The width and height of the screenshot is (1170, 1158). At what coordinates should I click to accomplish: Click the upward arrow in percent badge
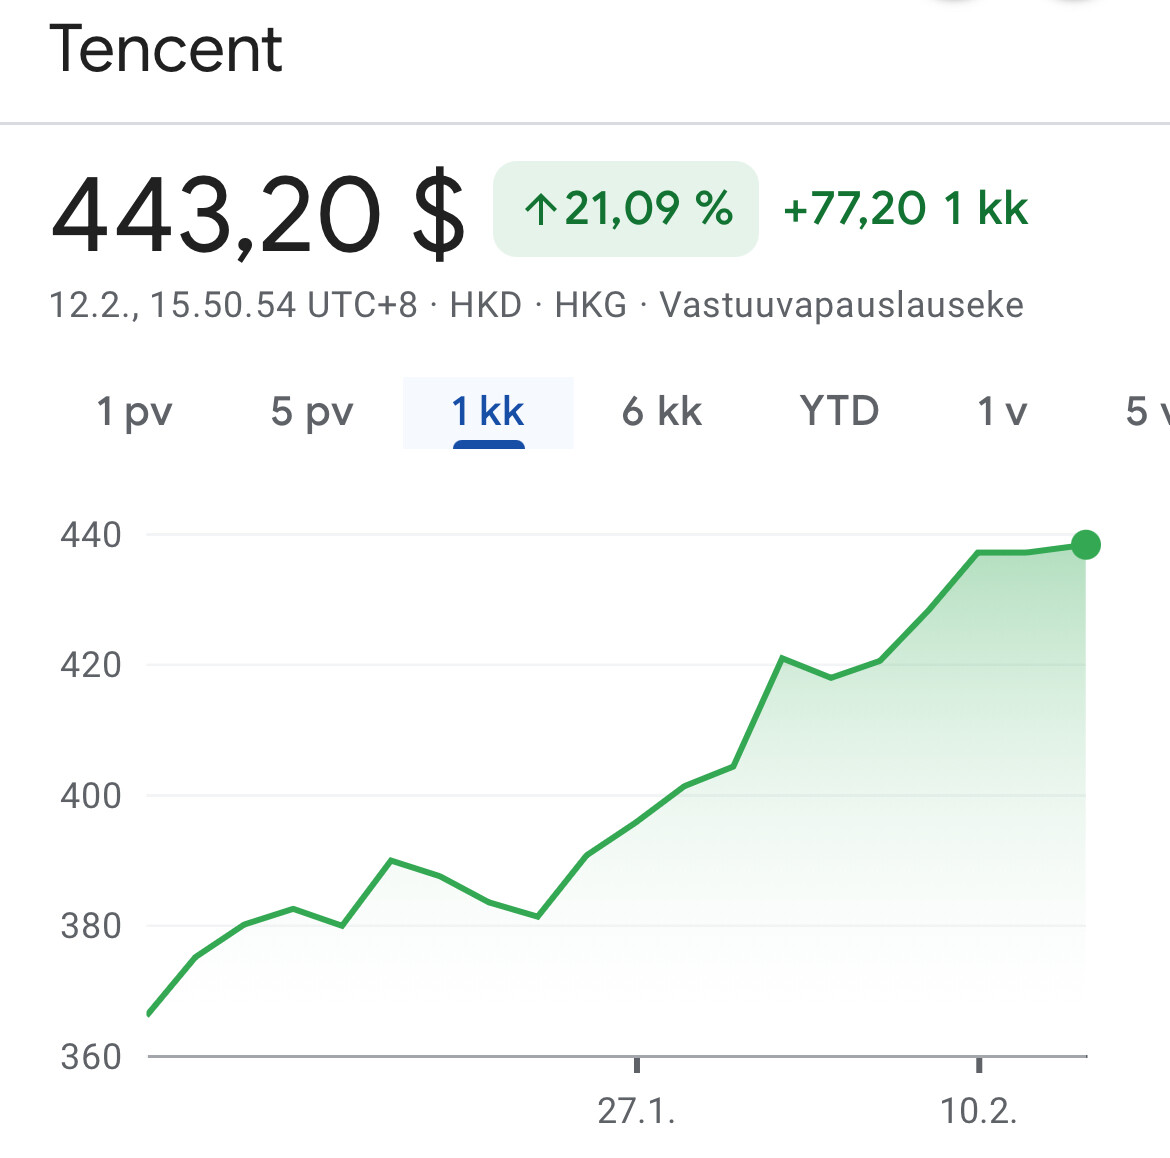pyautogui.click(x=541, y=209)
